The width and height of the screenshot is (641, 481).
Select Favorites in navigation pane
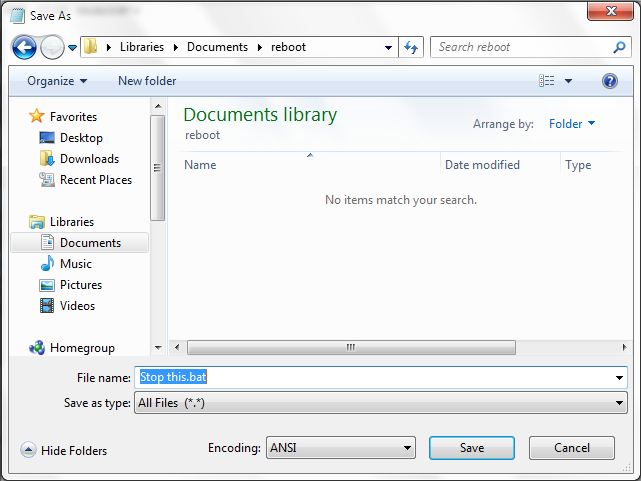tap(74, 117)
